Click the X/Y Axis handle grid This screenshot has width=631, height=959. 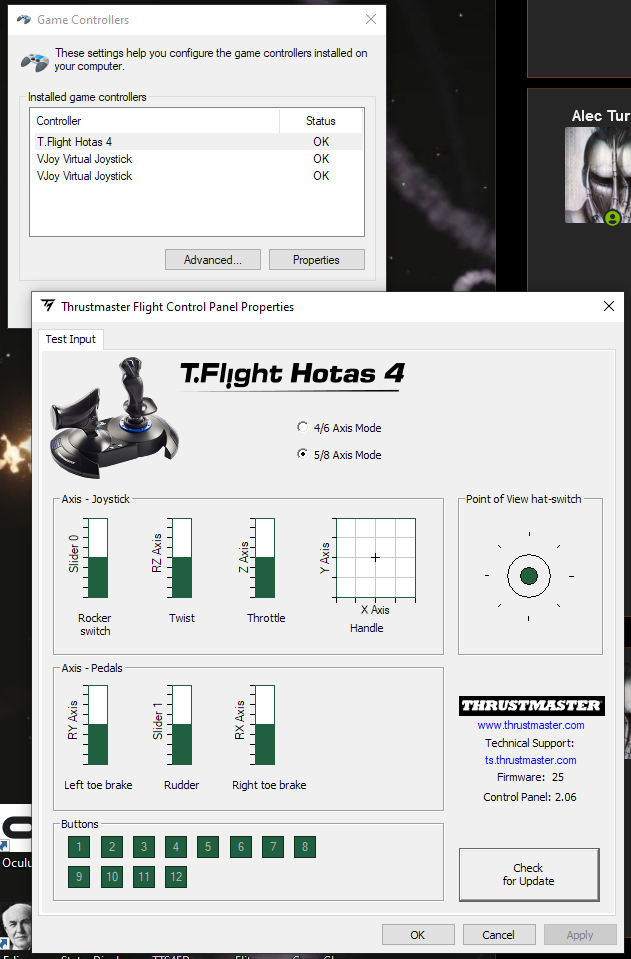pos(375,558)
